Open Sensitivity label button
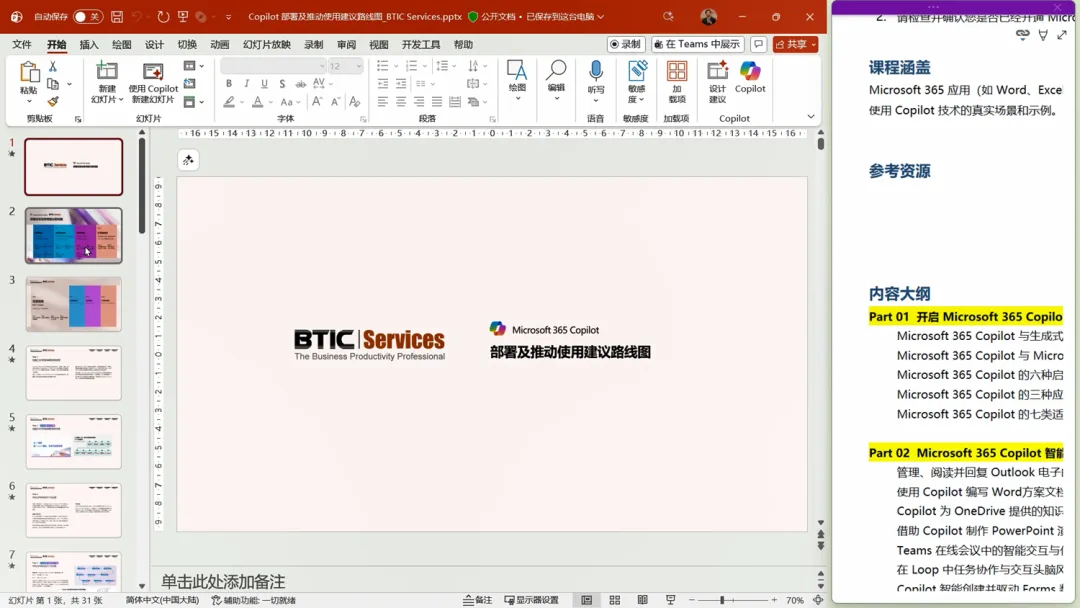1080x608 pixels. coord(636,81)
